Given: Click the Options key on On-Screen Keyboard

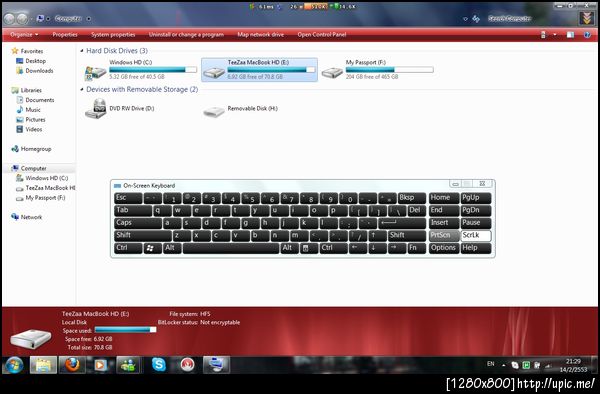Looking at the screenshot, I should [444, 248].
